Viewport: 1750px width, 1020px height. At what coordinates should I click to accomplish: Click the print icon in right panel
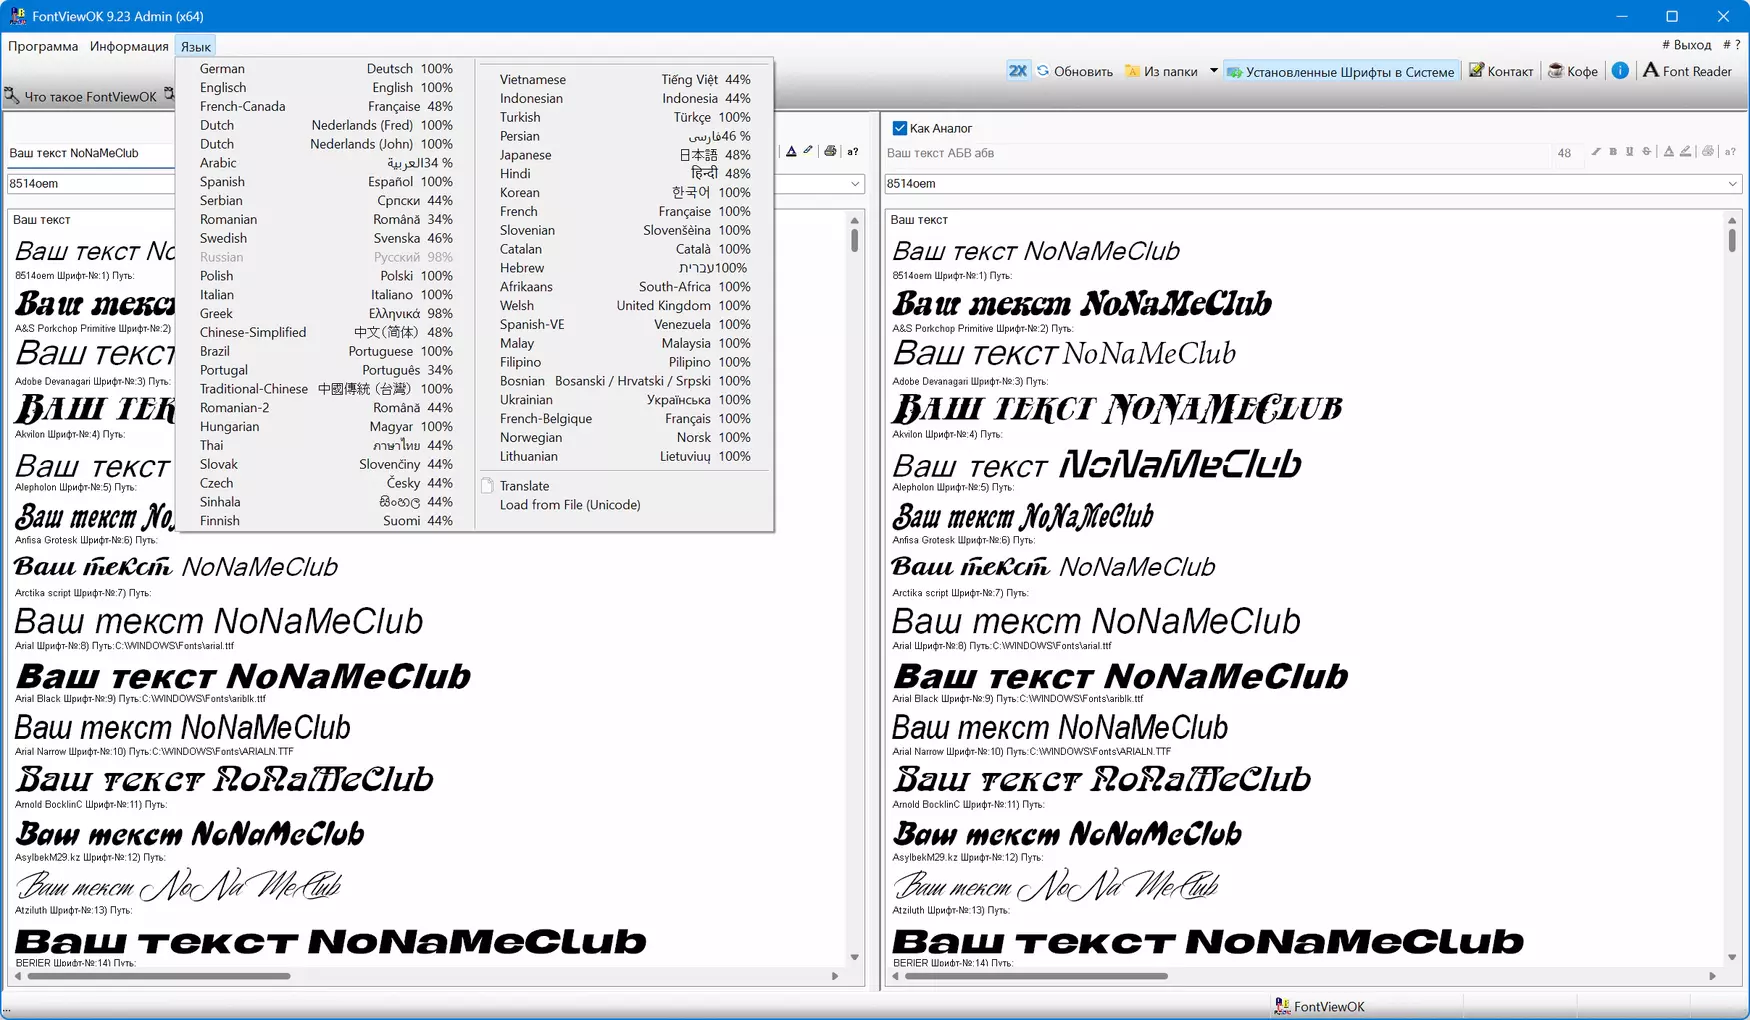(1708, 152)
